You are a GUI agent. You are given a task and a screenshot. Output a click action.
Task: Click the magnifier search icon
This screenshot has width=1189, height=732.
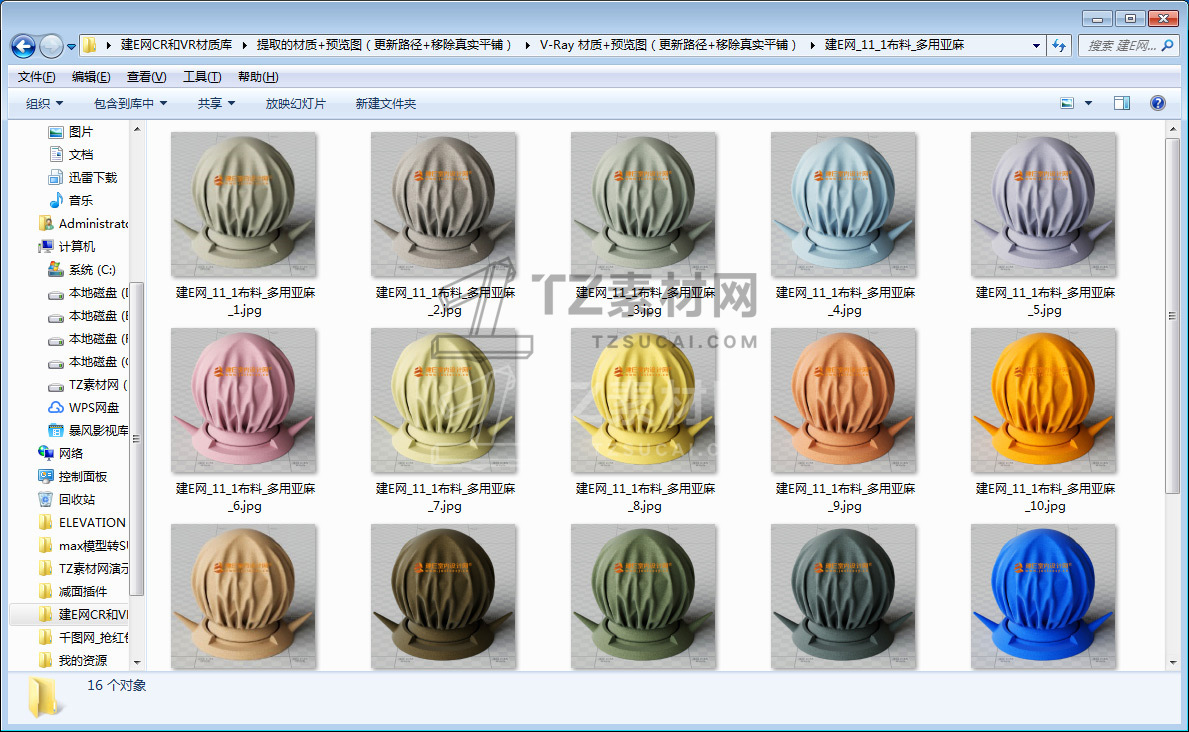[x=1168, y=46]
